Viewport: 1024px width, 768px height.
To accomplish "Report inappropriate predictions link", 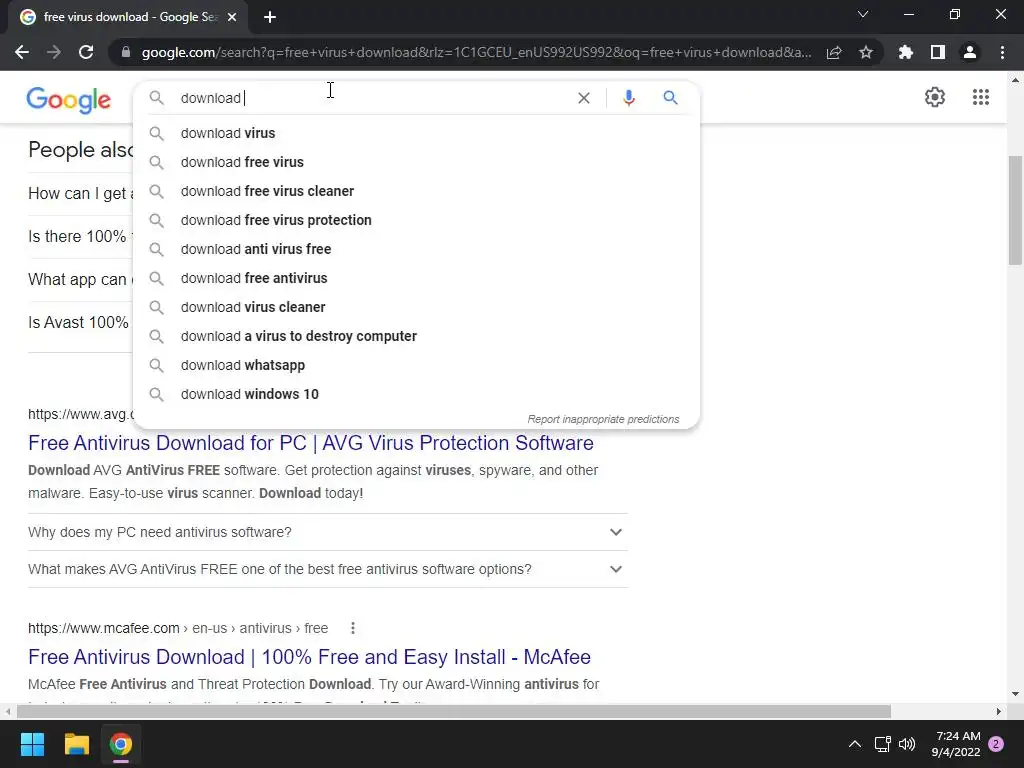I will (x=603, y=419).
